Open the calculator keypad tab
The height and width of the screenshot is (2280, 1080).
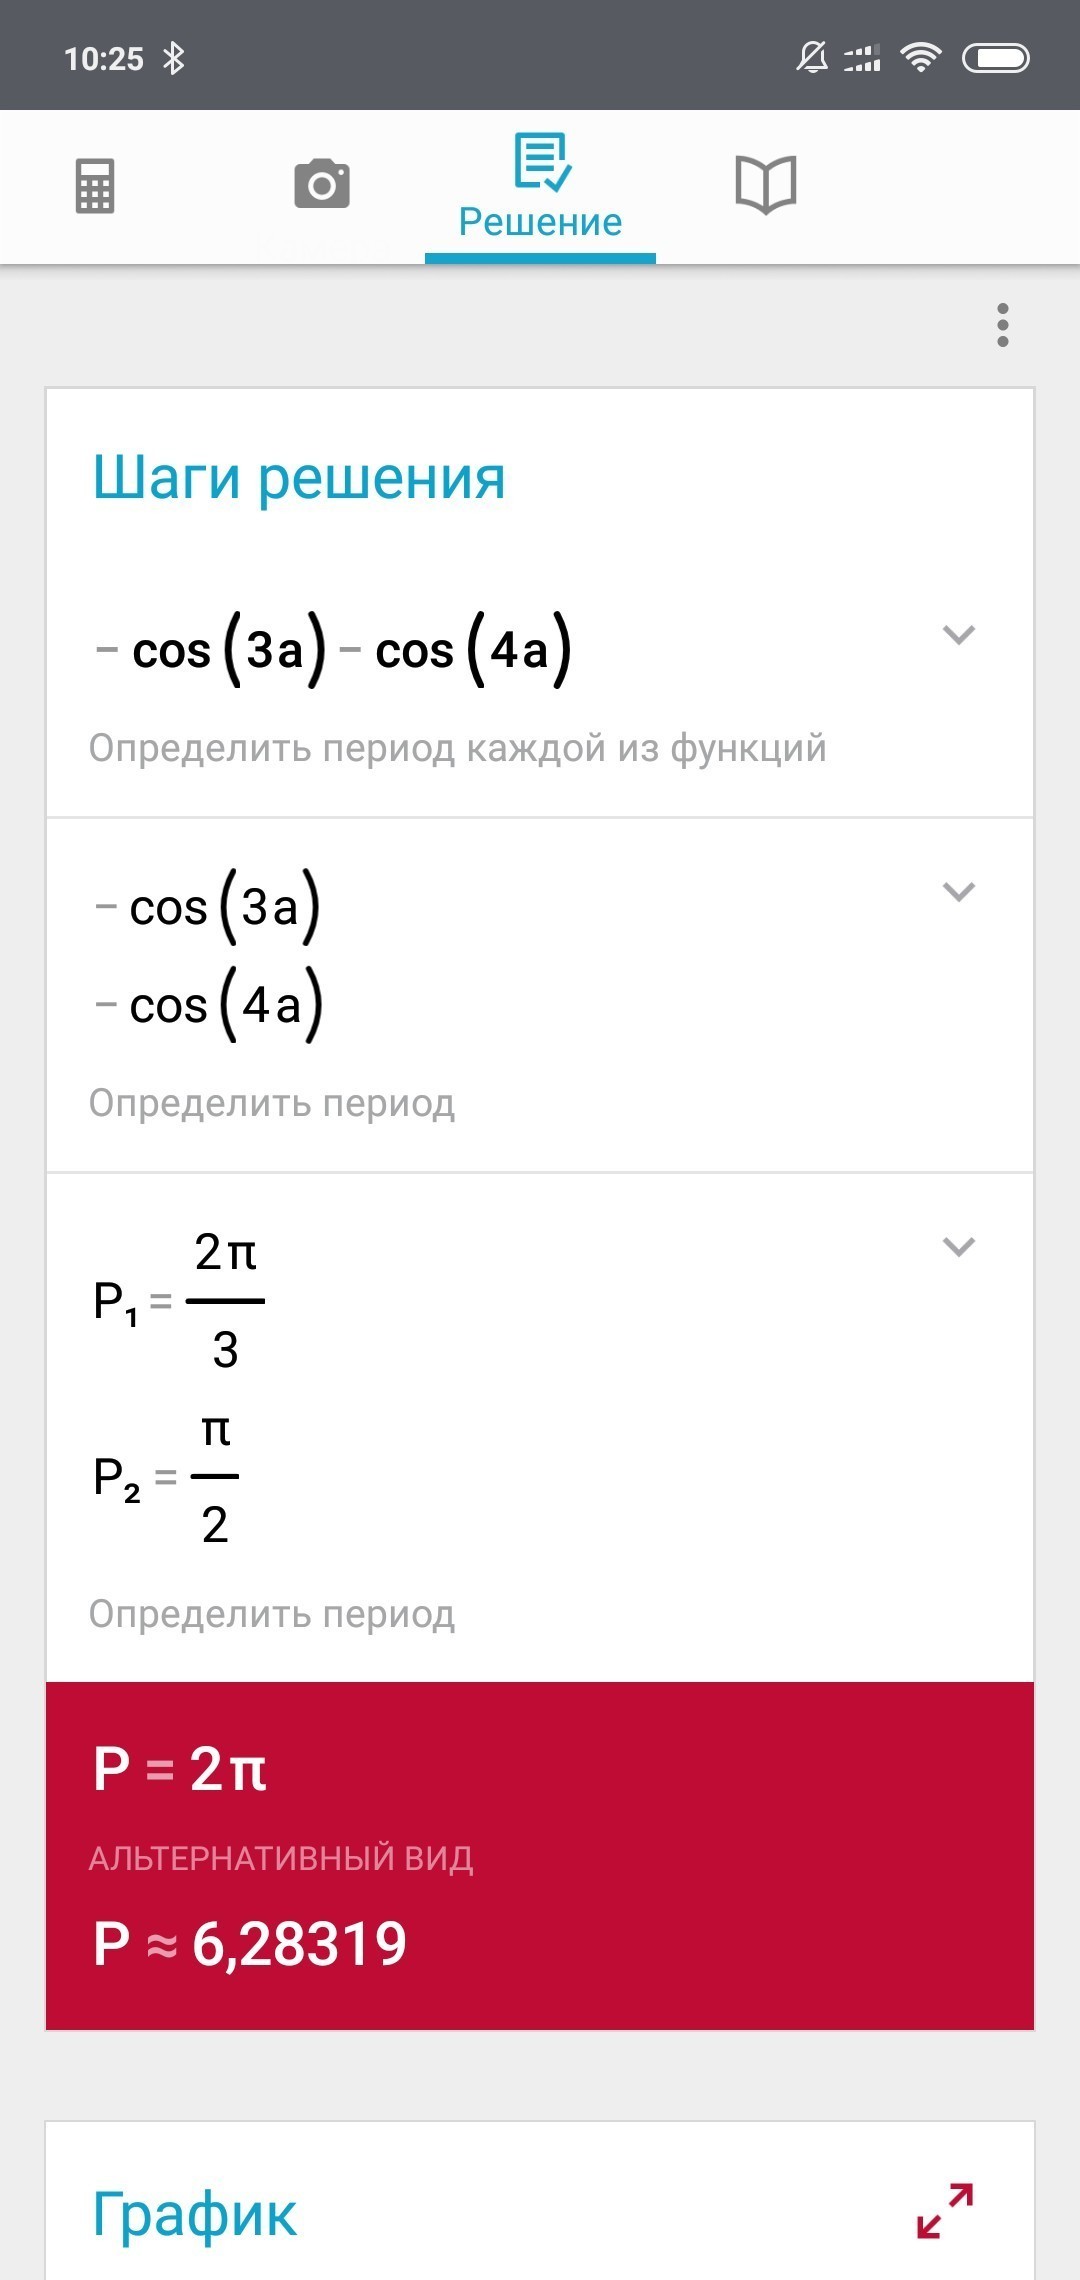[x=95, y=186]
